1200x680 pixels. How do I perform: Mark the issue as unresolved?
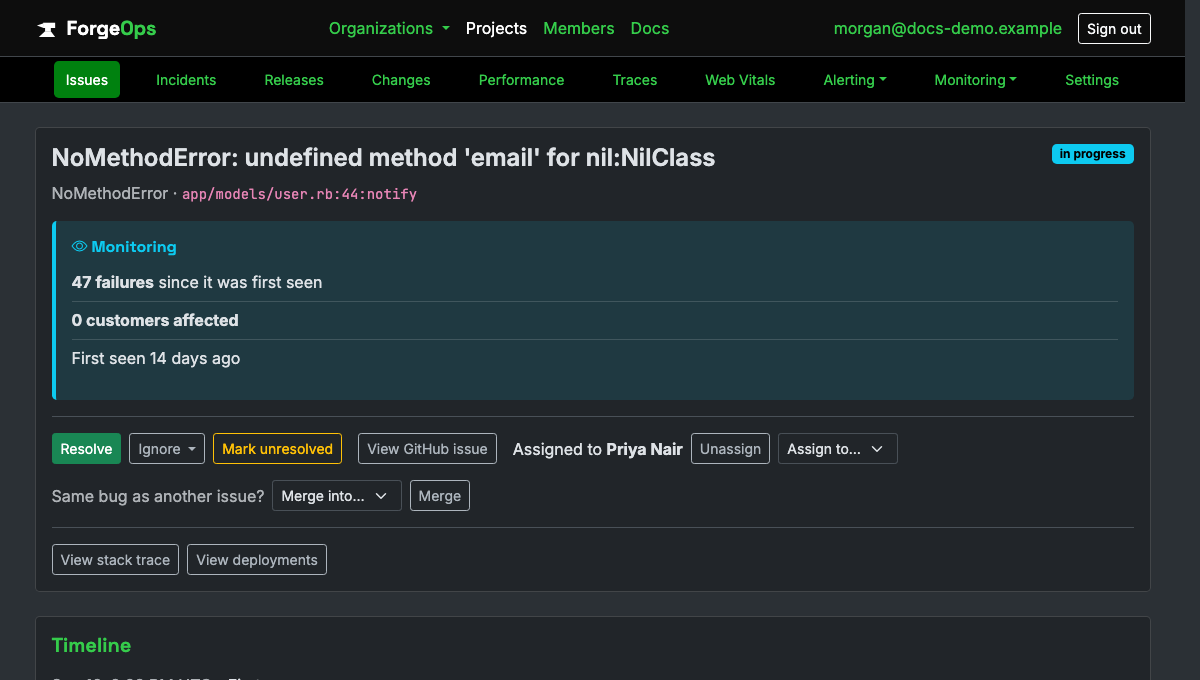pyautogui.click(x=277, y=449)
